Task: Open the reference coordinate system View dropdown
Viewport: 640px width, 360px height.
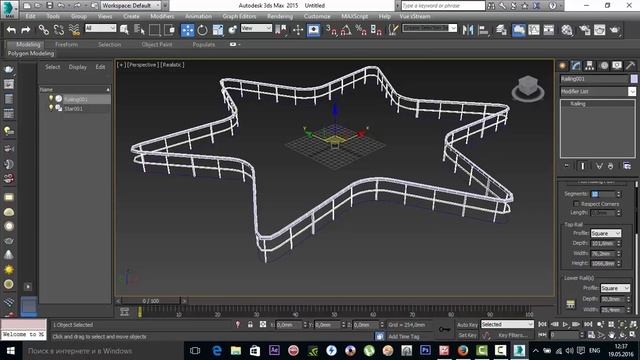Action: pos(256,28)
